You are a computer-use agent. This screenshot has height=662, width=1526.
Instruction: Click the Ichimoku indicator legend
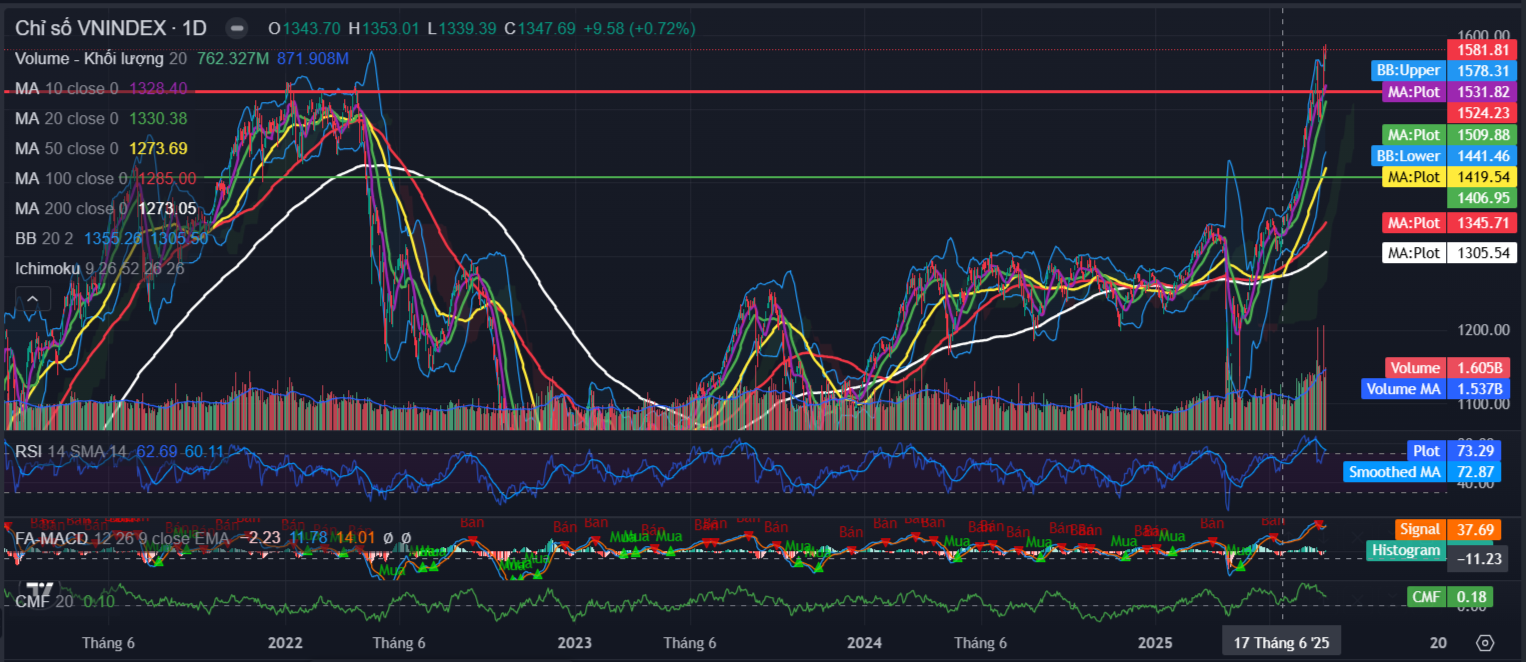[x=48, y=268]
